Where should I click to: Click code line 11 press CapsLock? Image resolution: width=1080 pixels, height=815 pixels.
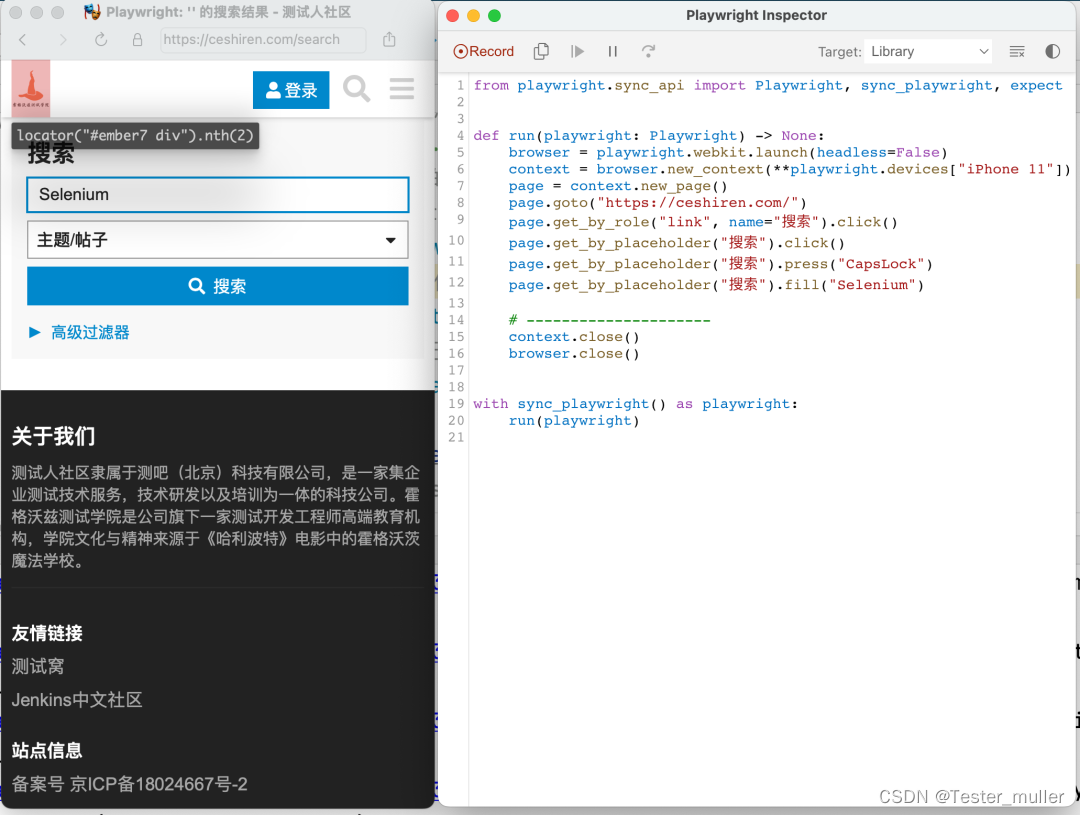coord(720,265)
